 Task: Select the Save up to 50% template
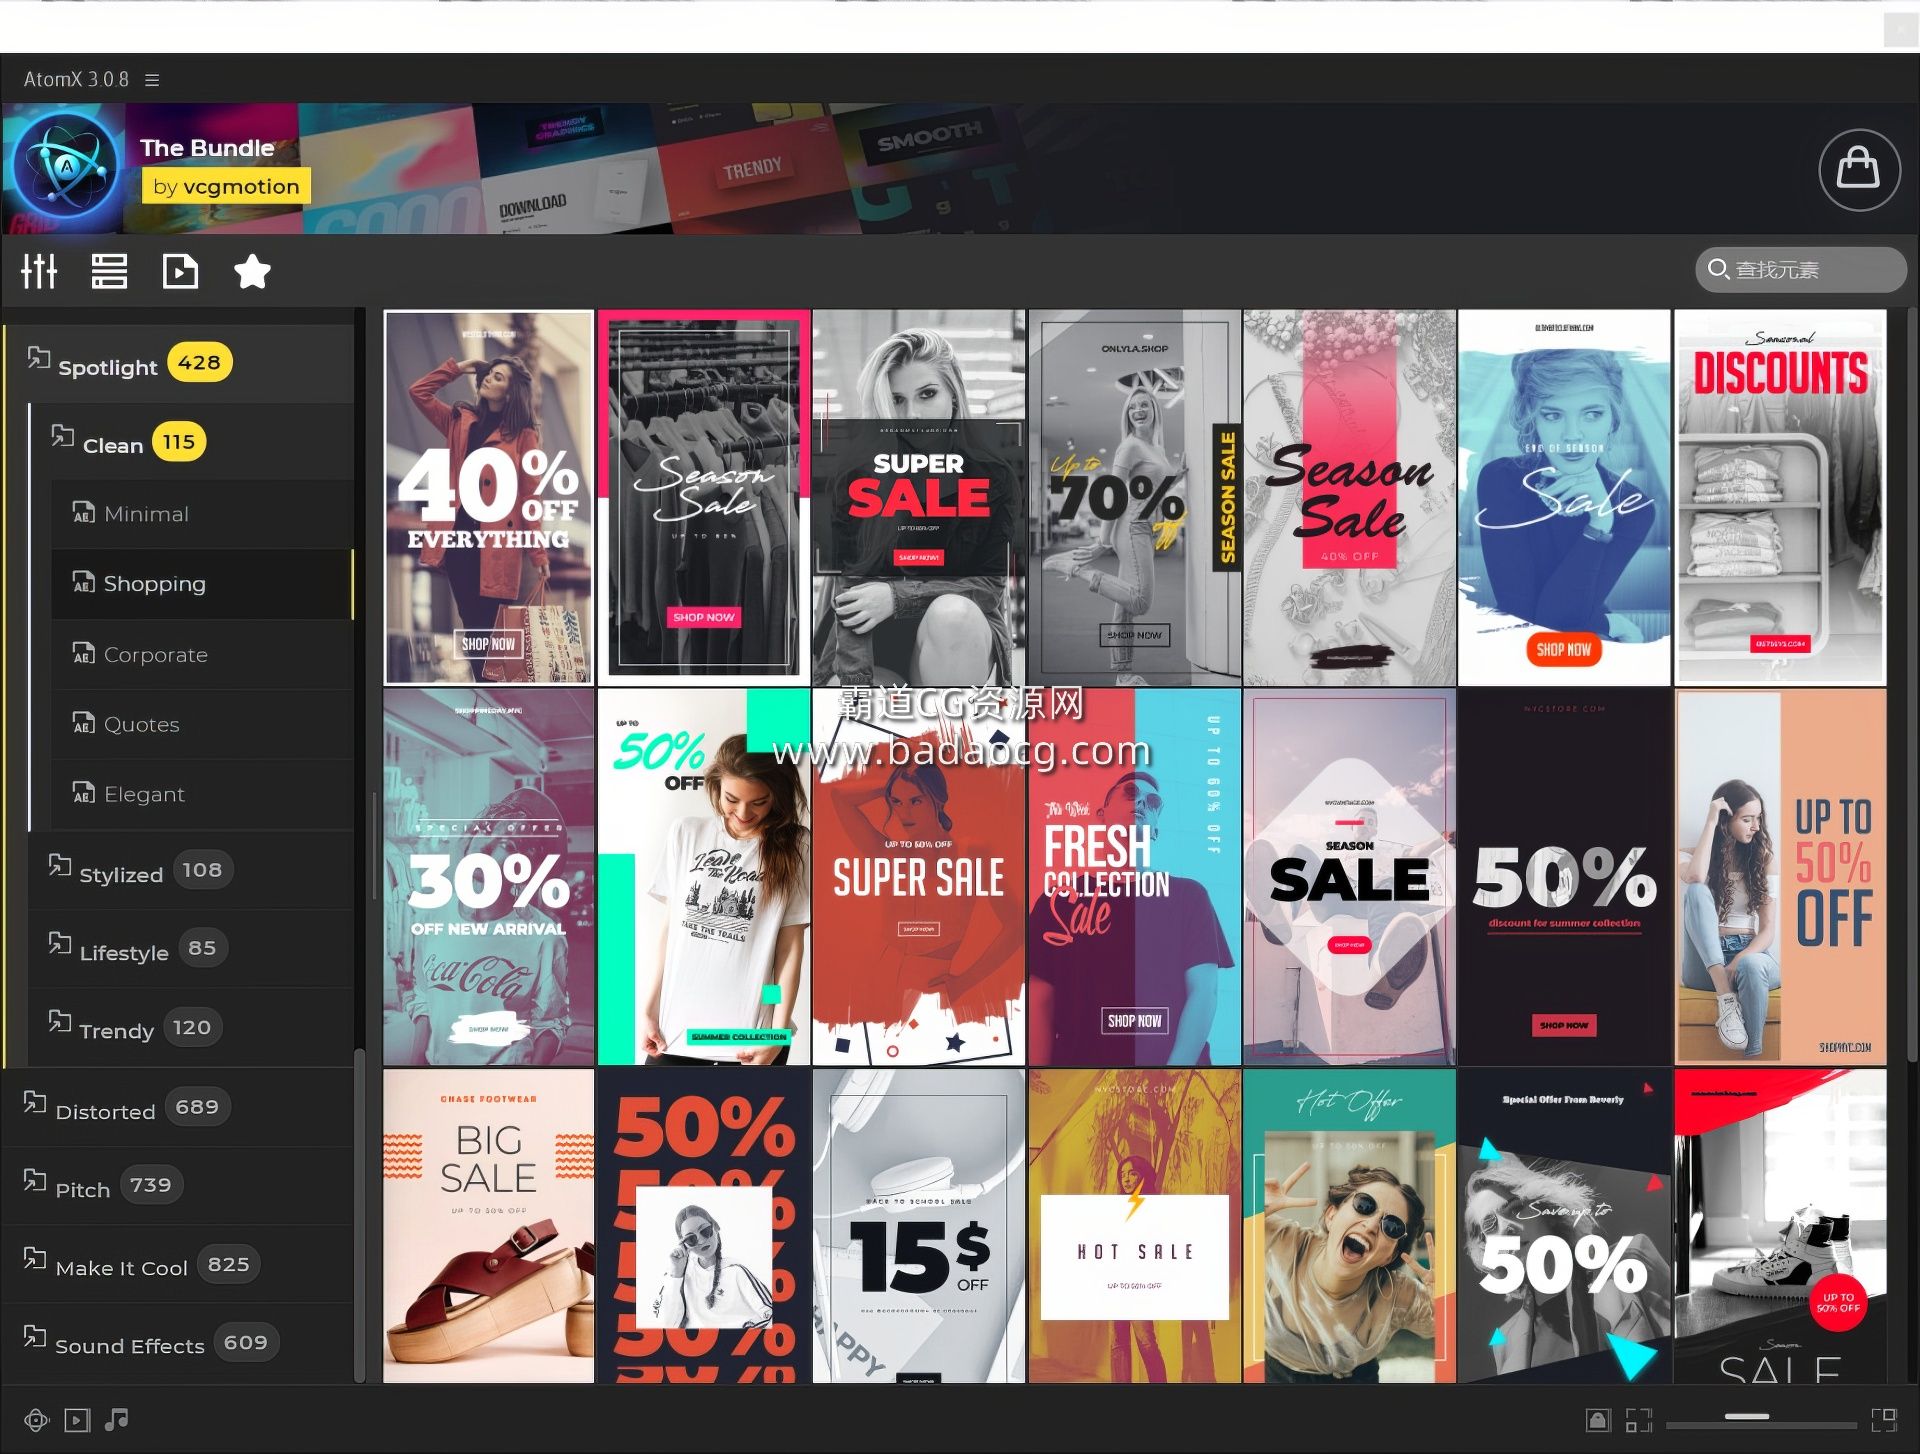point(1565,1226)
